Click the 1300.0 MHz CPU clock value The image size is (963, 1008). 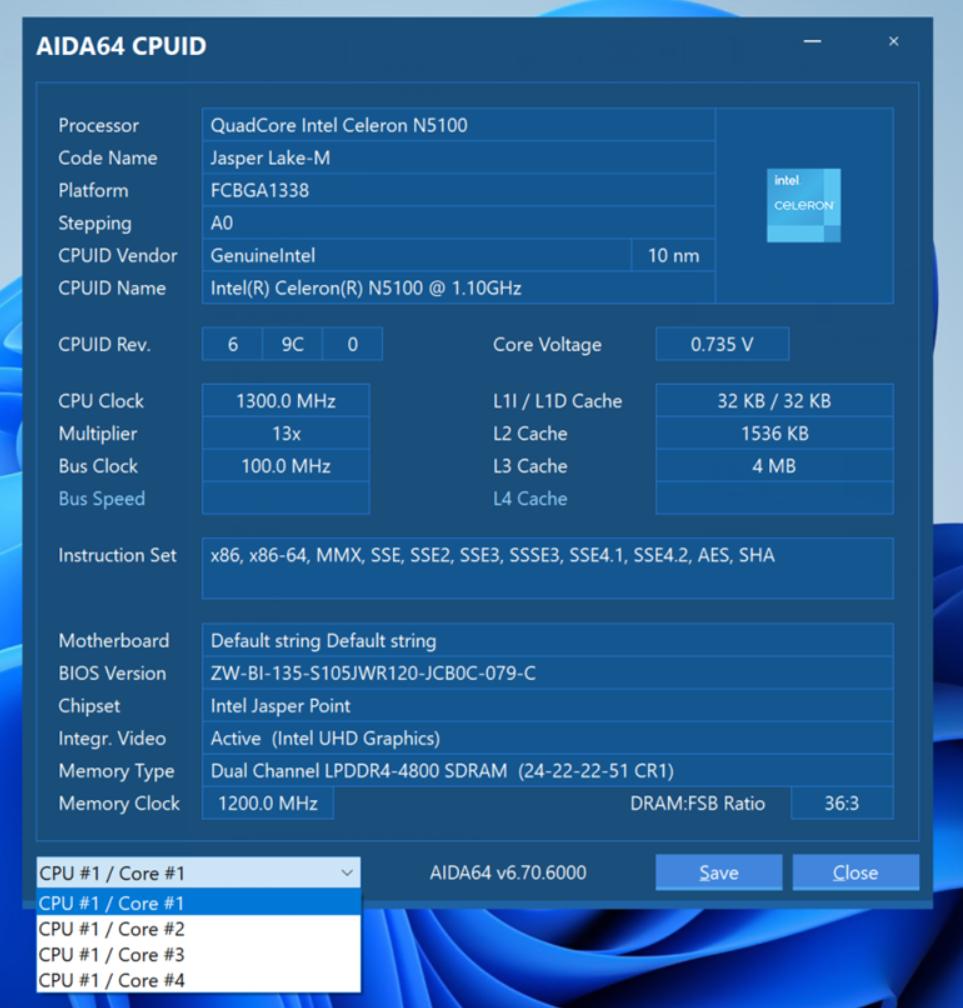click(x=285, y=400)
